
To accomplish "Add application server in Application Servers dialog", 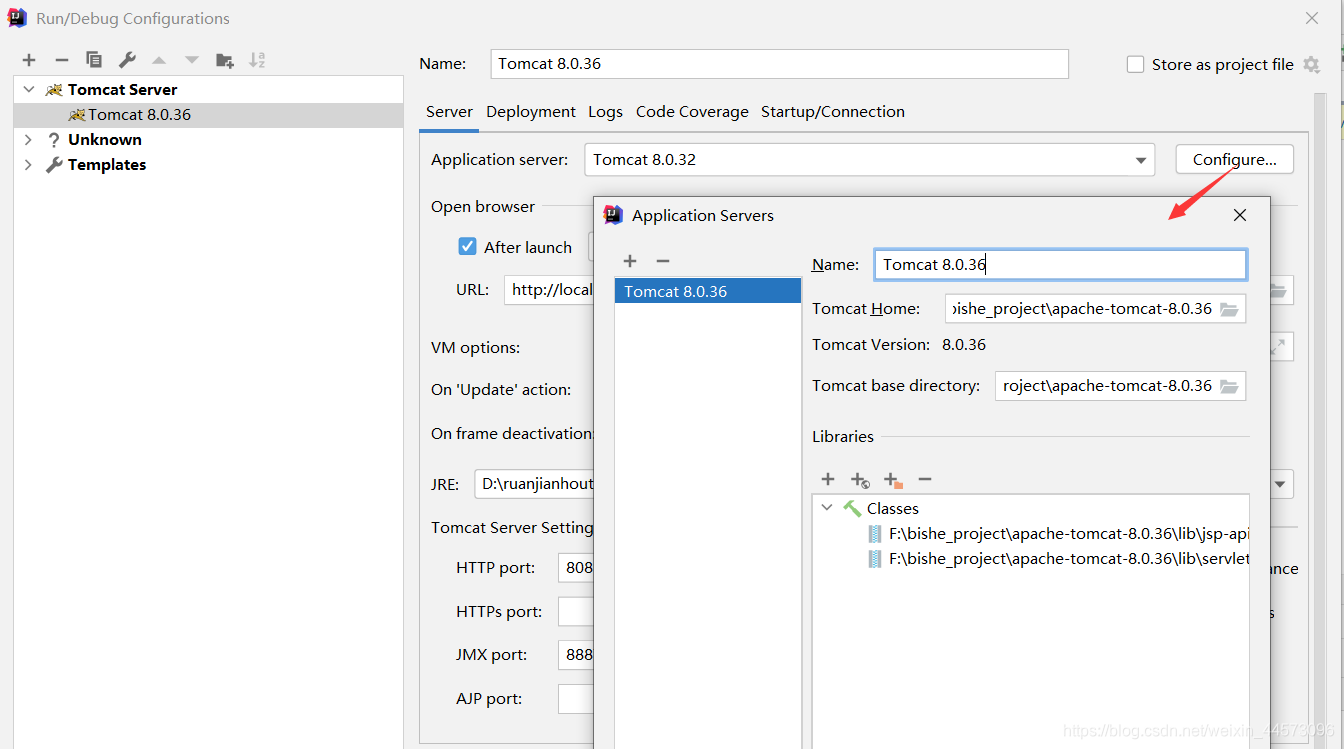I will (630, 261).
